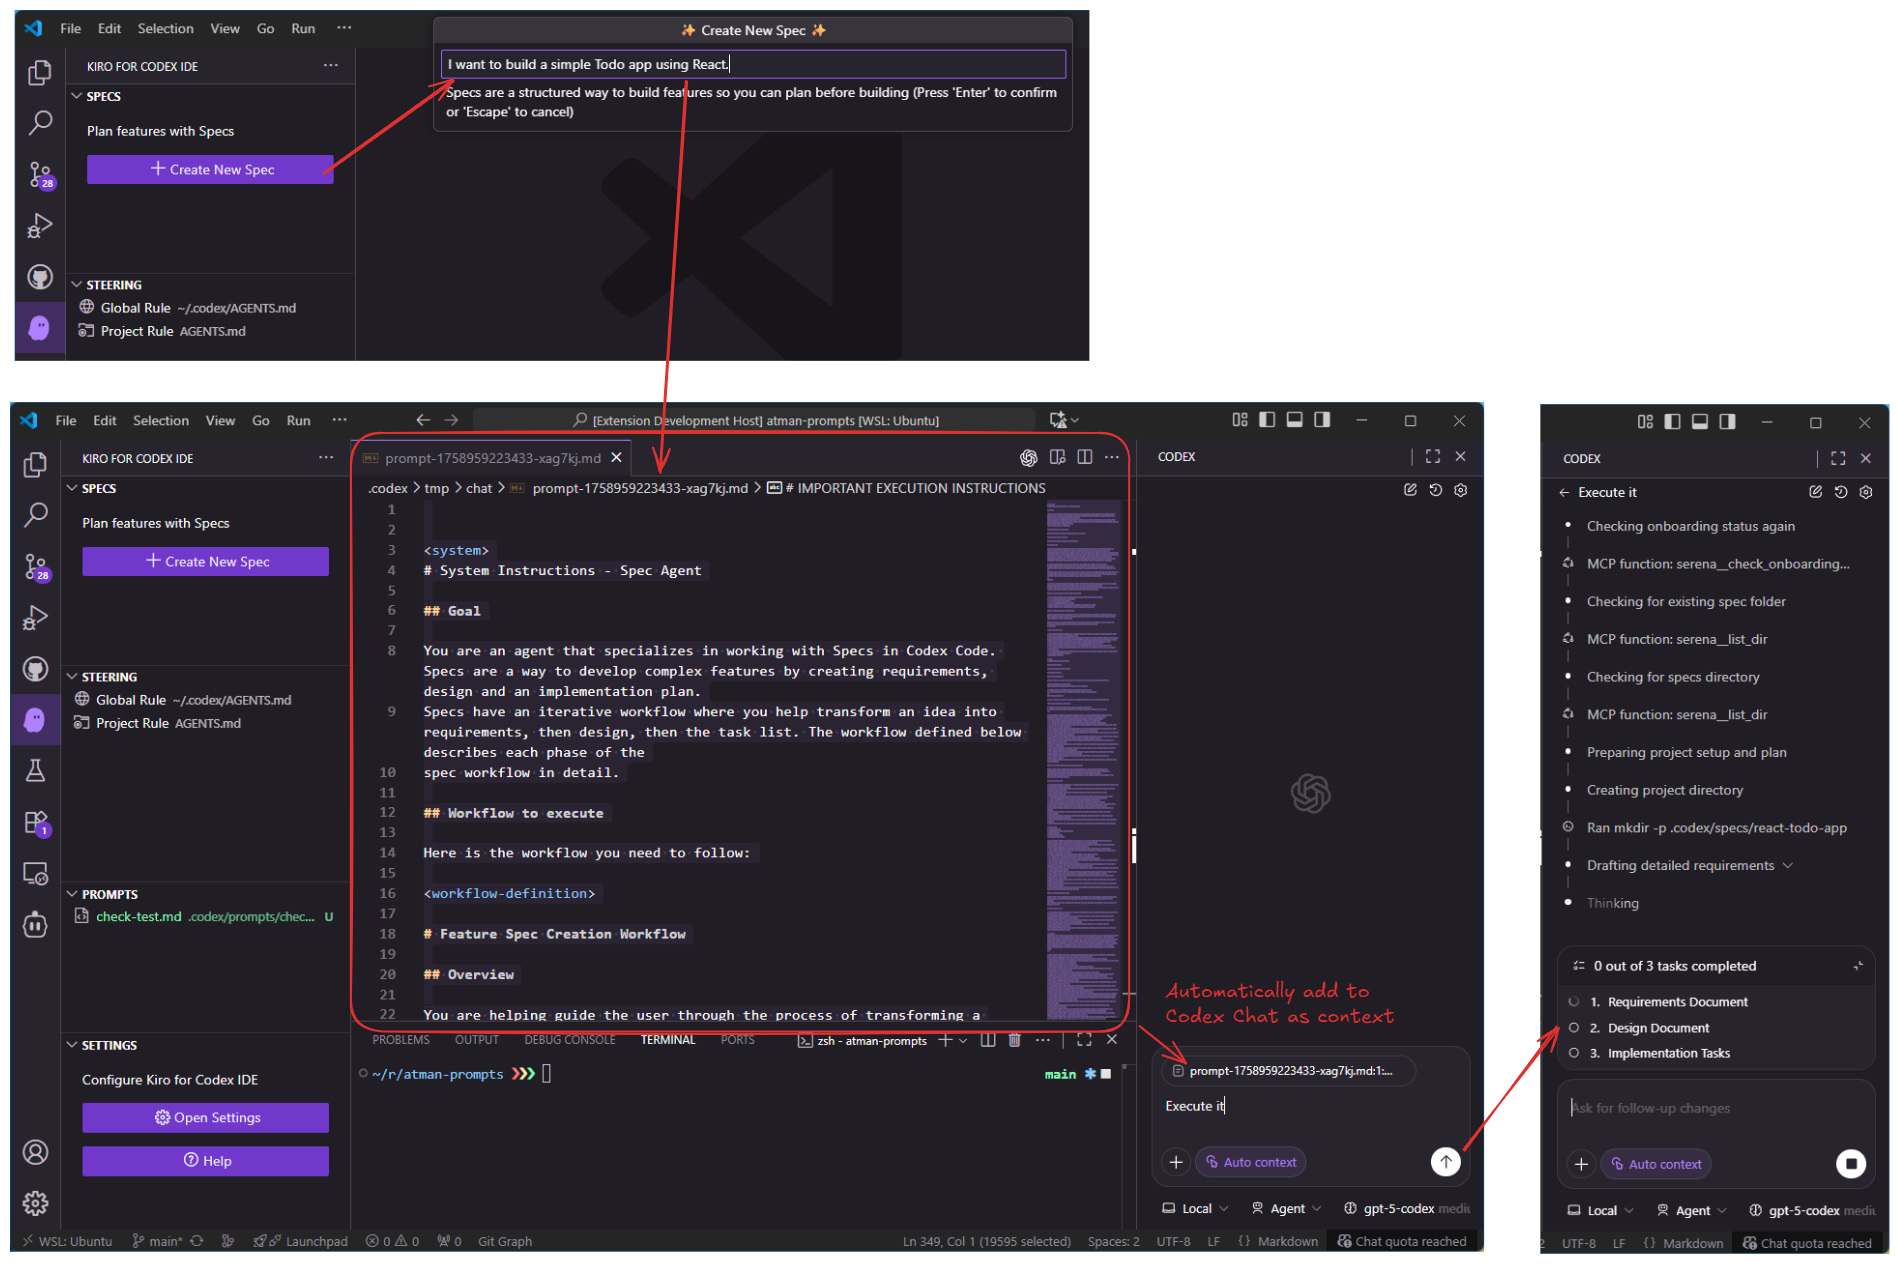Open Selection menu in main window
The width and height of the screenshot is (1899, 1263).
(x=161, y=420)
